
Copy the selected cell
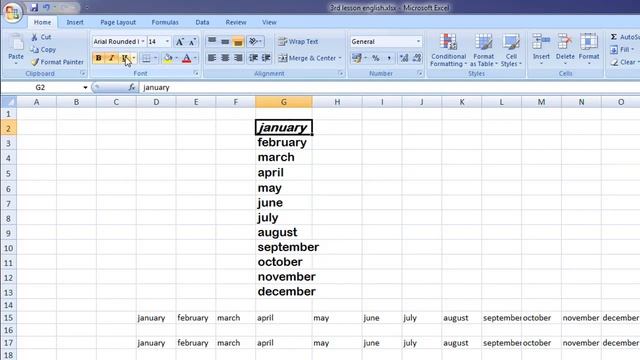[x=43, y=49]
